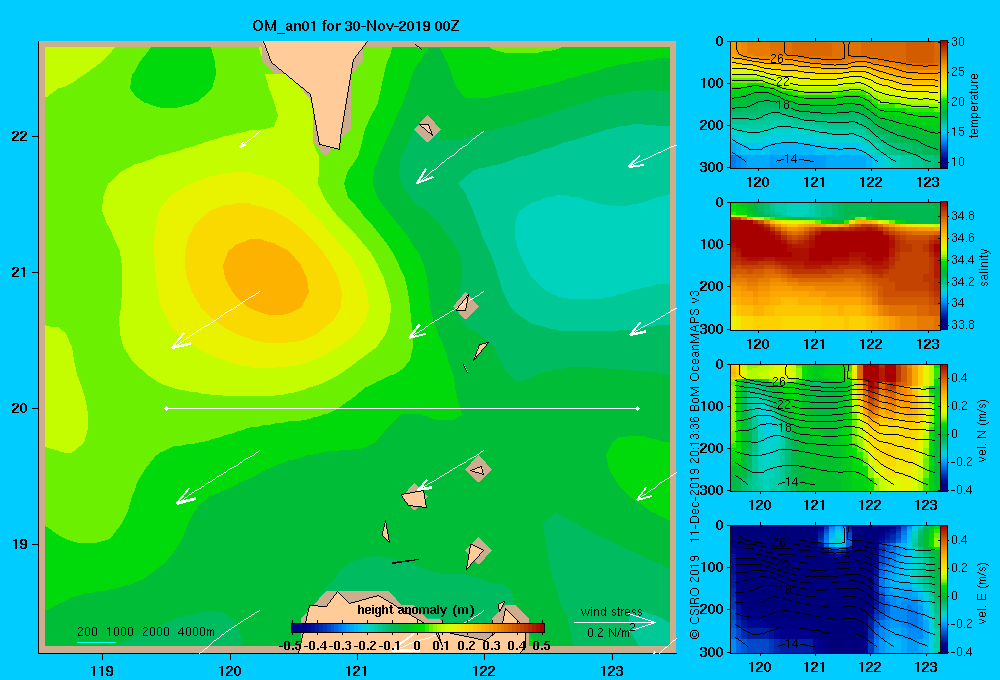Click the vertical 'salinity' axis label

pyautogui.click(x=984, y=267)
